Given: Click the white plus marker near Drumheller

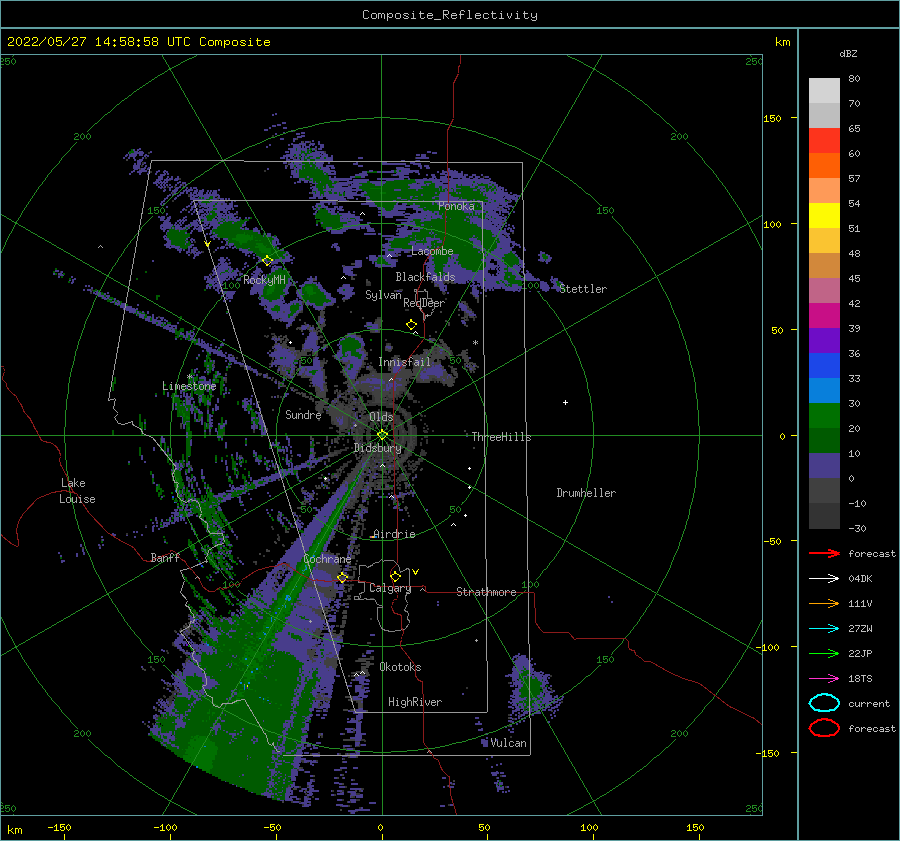Looking at the screenshot, I should (565, 402).
